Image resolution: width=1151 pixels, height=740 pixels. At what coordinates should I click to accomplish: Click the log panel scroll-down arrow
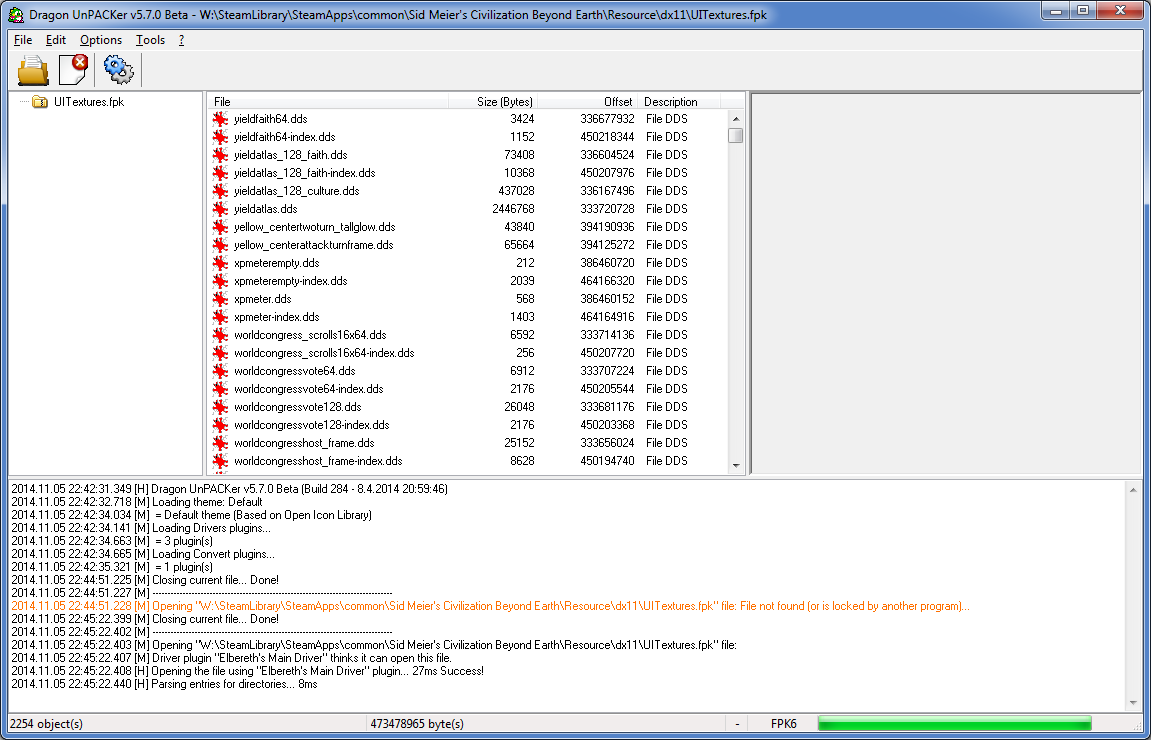tap(1133, 703)
